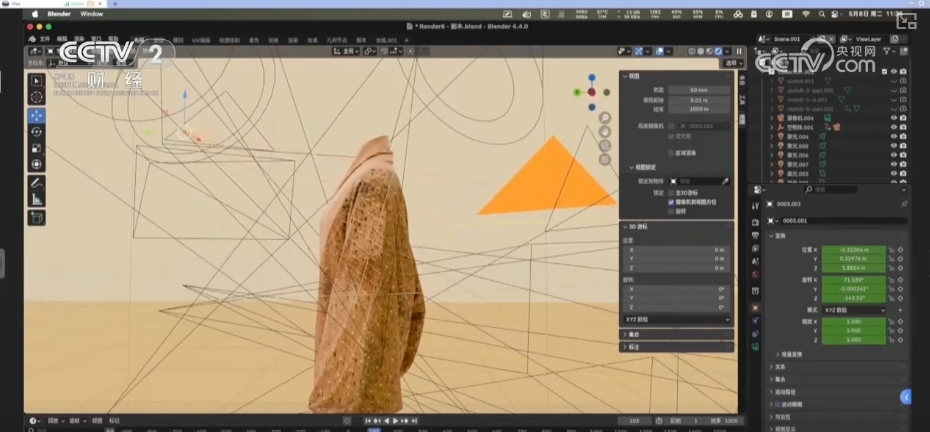Choose the Scale tool

[37, 148]
